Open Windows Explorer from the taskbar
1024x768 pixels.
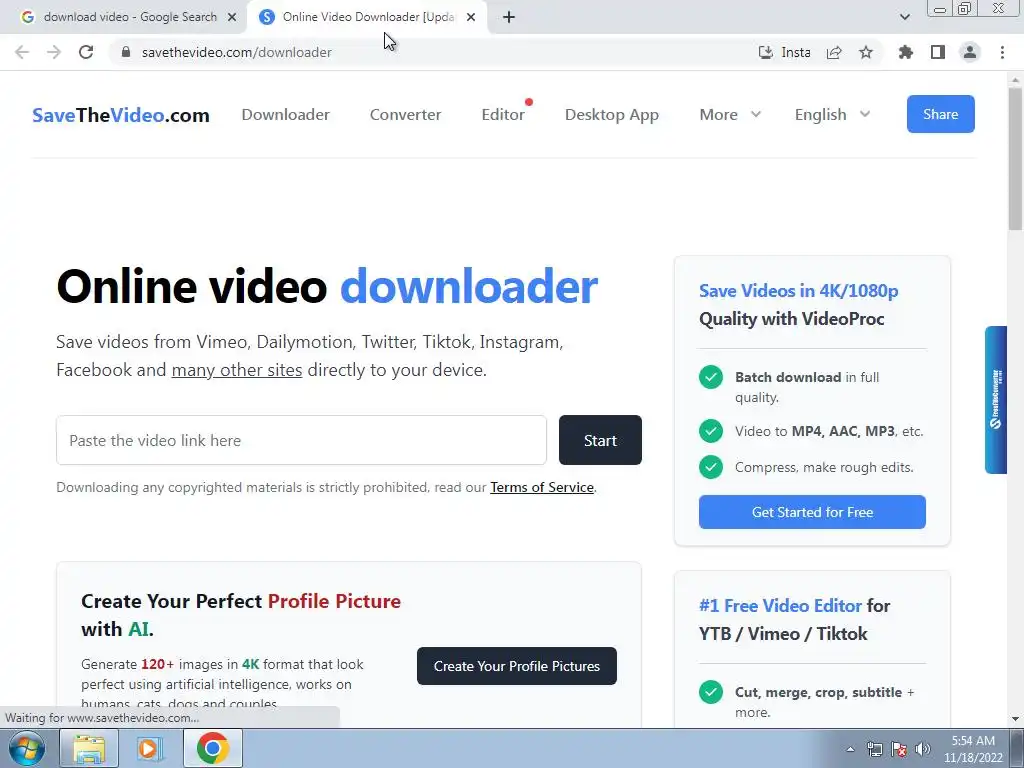89,748
